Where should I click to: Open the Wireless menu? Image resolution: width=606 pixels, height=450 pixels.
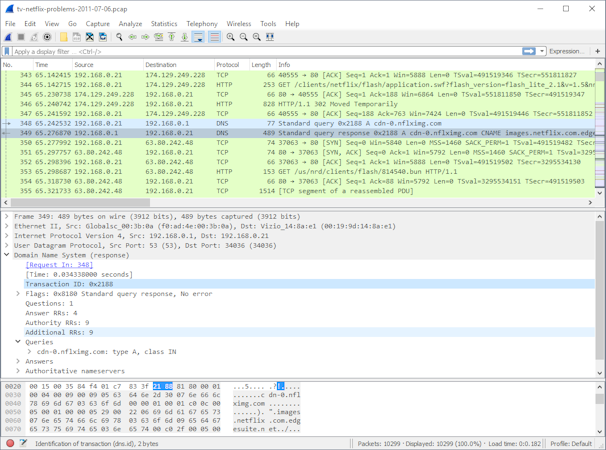pos(238,24)
